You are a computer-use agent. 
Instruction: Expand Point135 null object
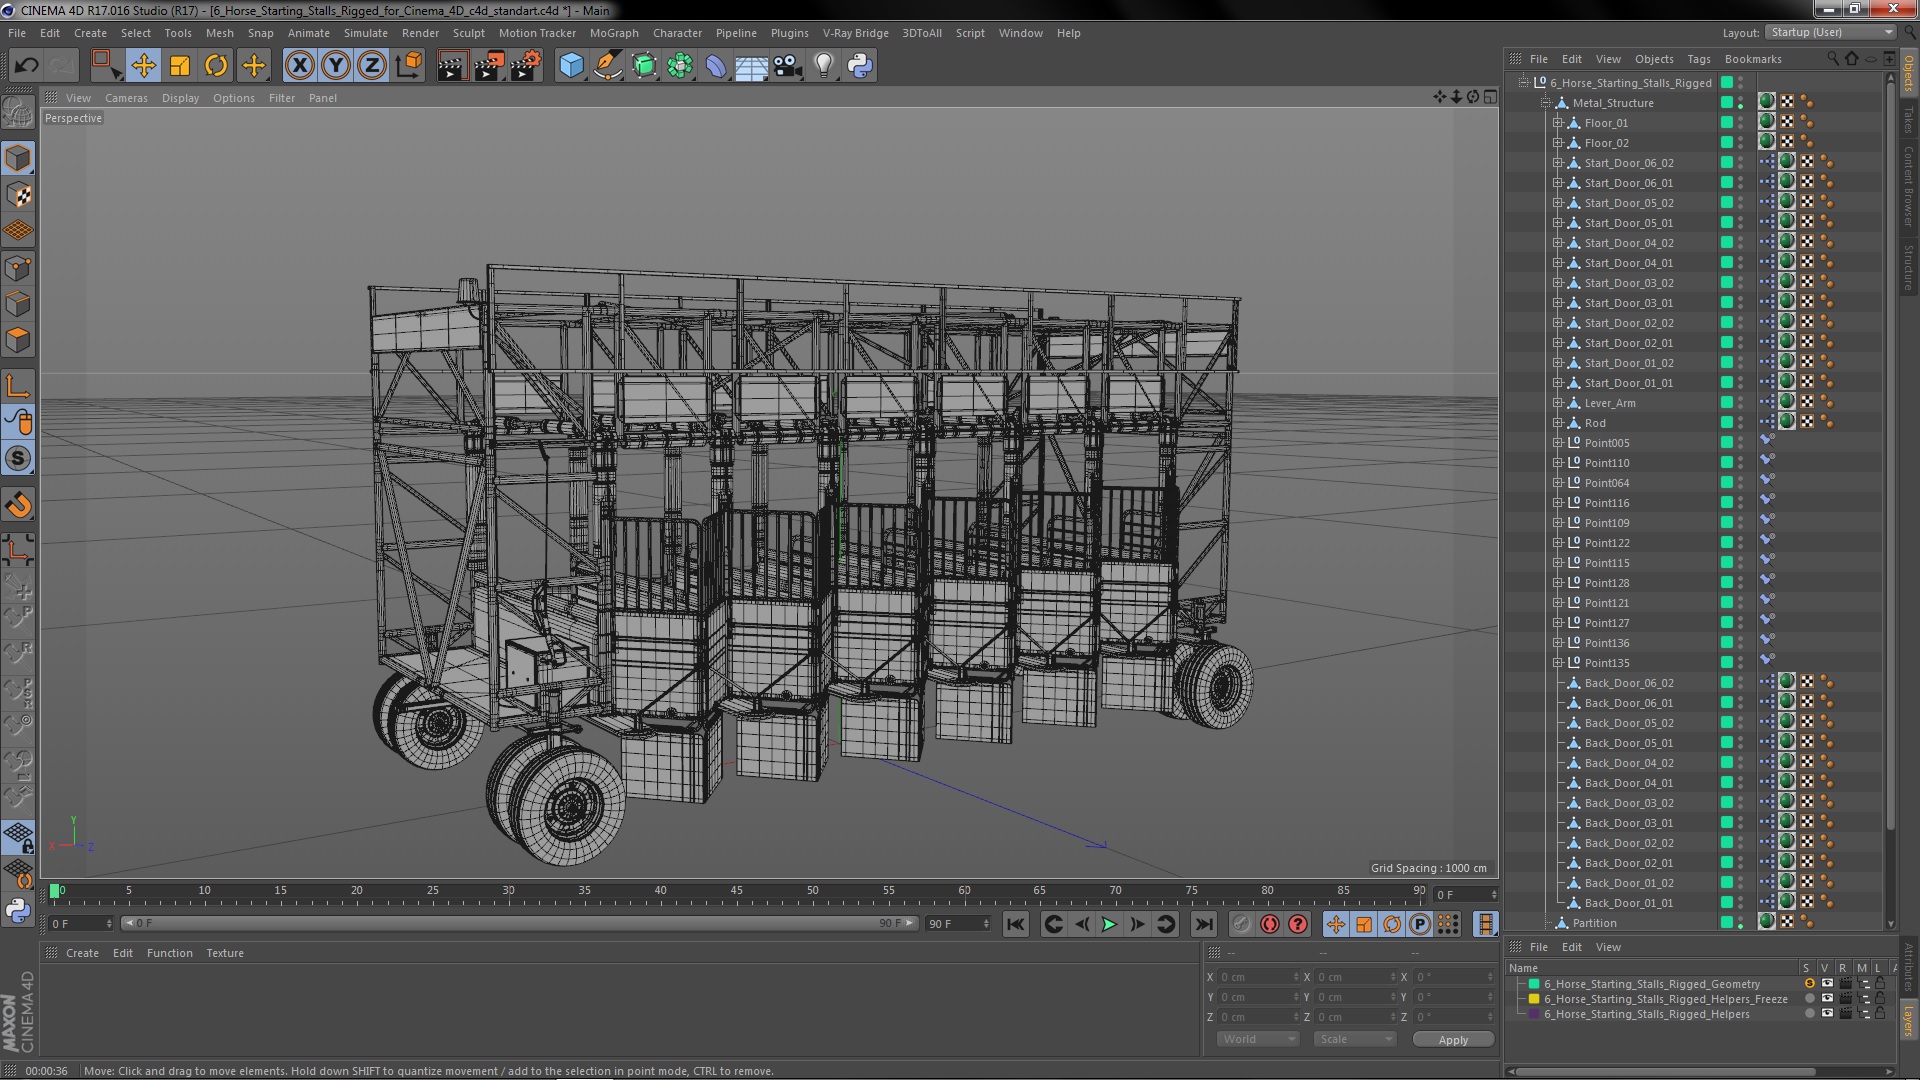coord(1557,663)
